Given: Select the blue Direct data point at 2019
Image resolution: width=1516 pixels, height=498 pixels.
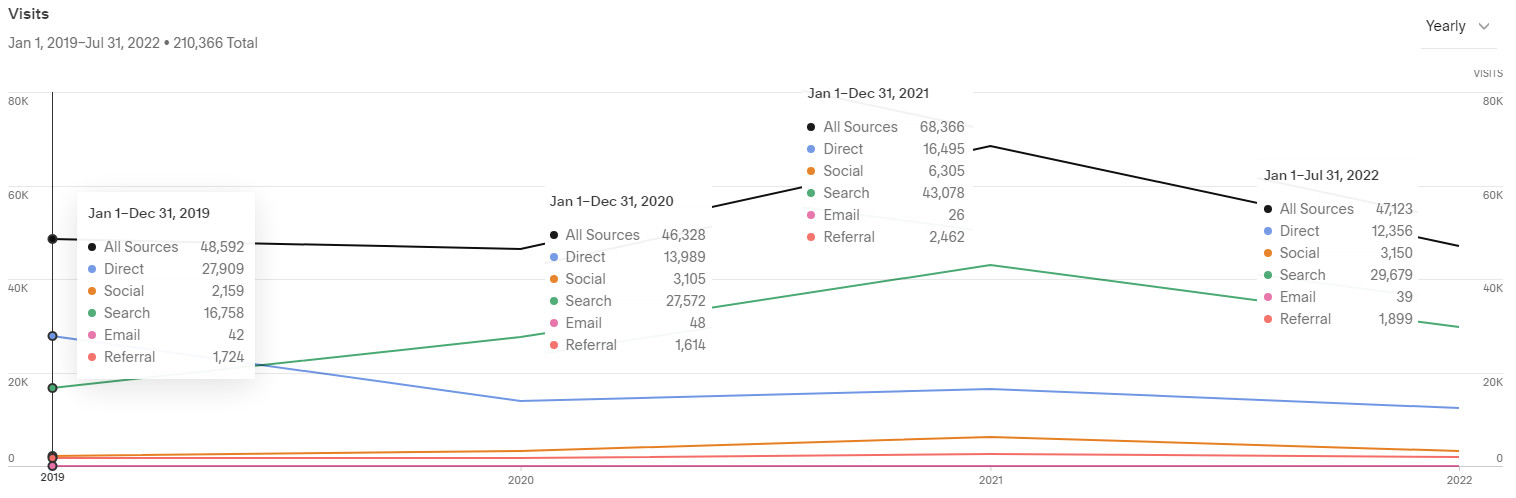Looking at the screenshot, I should pyautogui.click(x=52, y=336).
